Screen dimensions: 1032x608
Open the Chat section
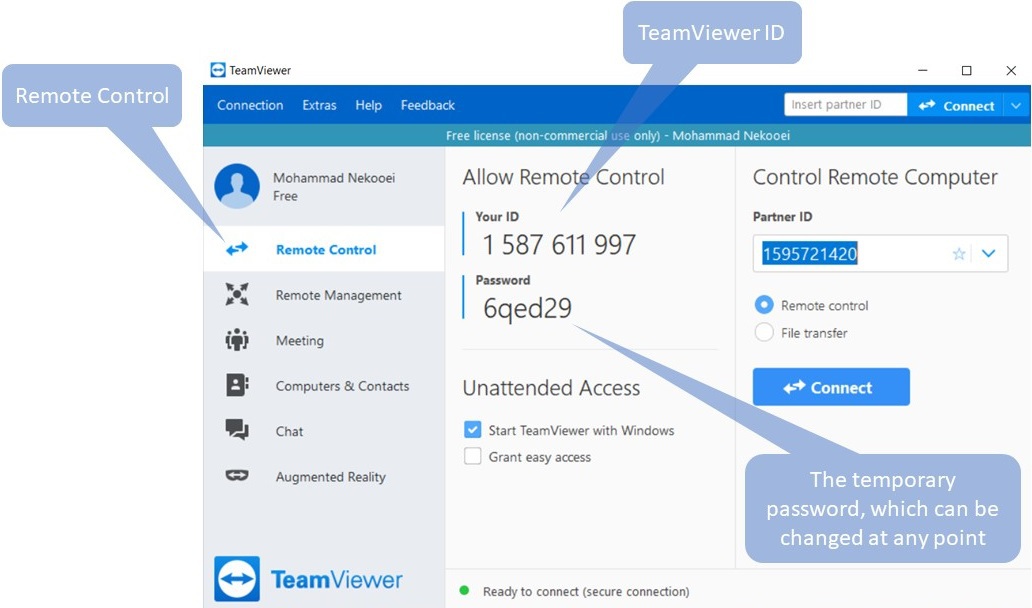324,431
